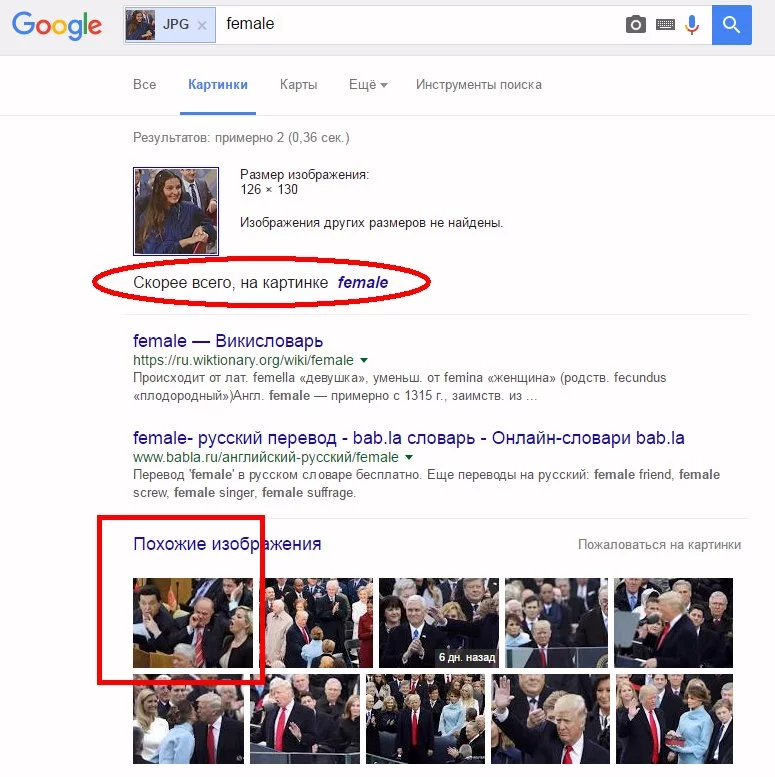Open the female — Викисловарь result
Image resolution: width=775 pixels, height=777 pixels.
click(x=228, y=341)
